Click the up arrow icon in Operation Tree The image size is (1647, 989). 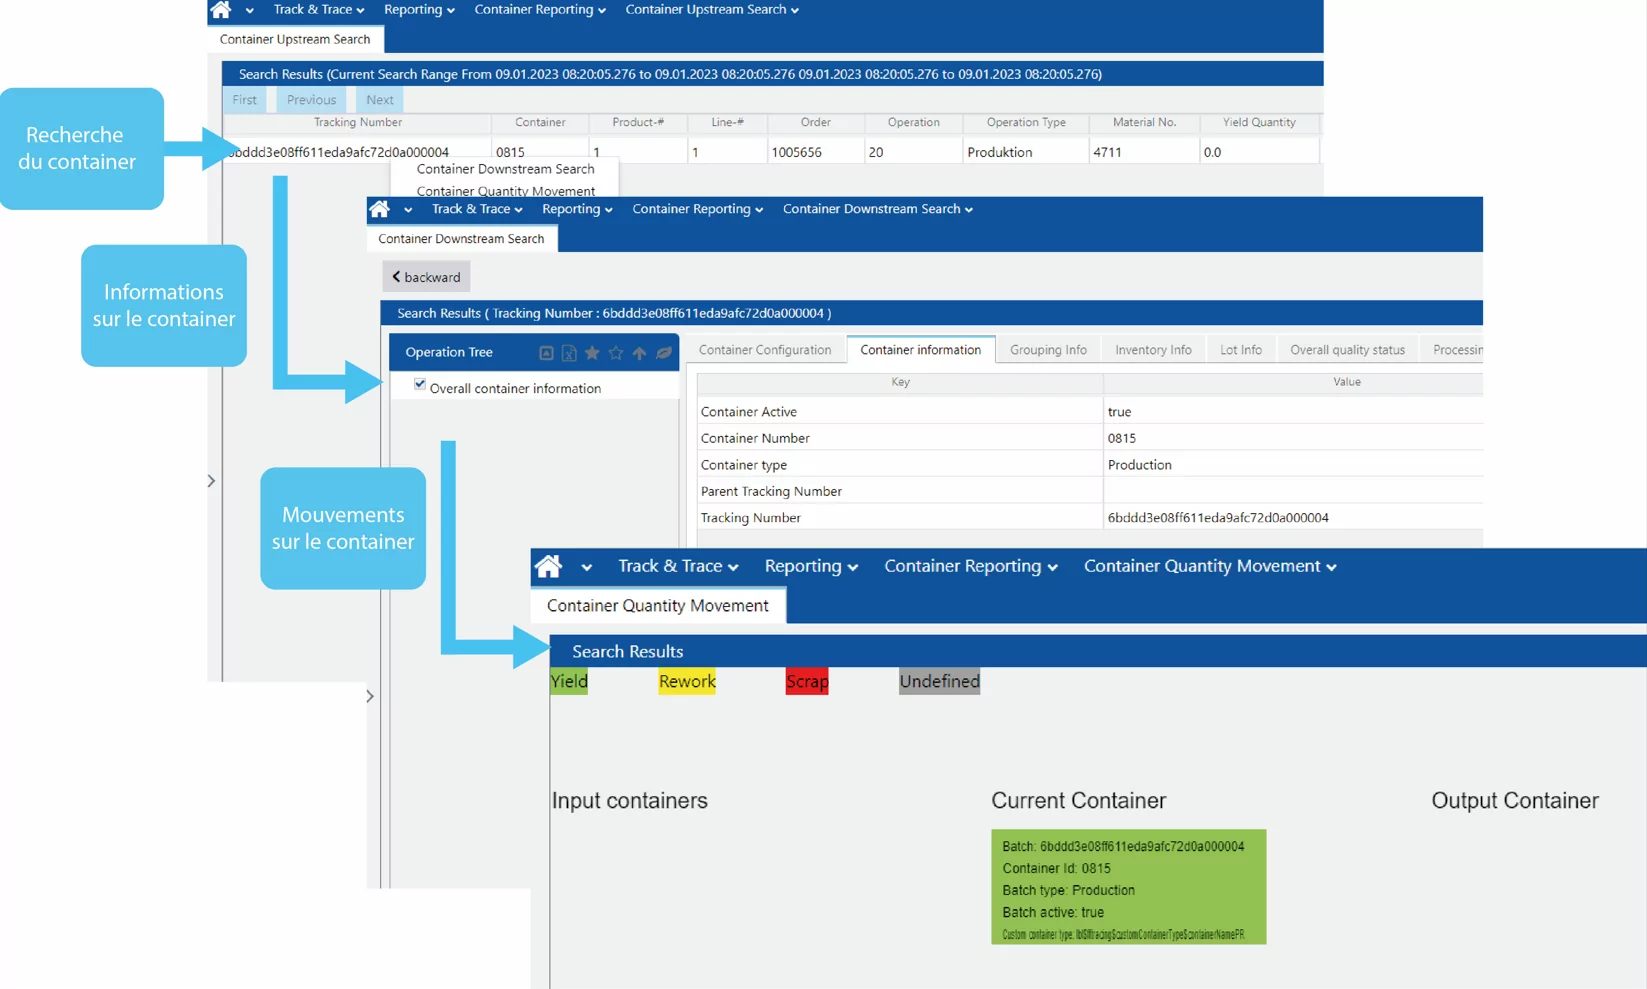pyautogui.click(x=639, y=353)
